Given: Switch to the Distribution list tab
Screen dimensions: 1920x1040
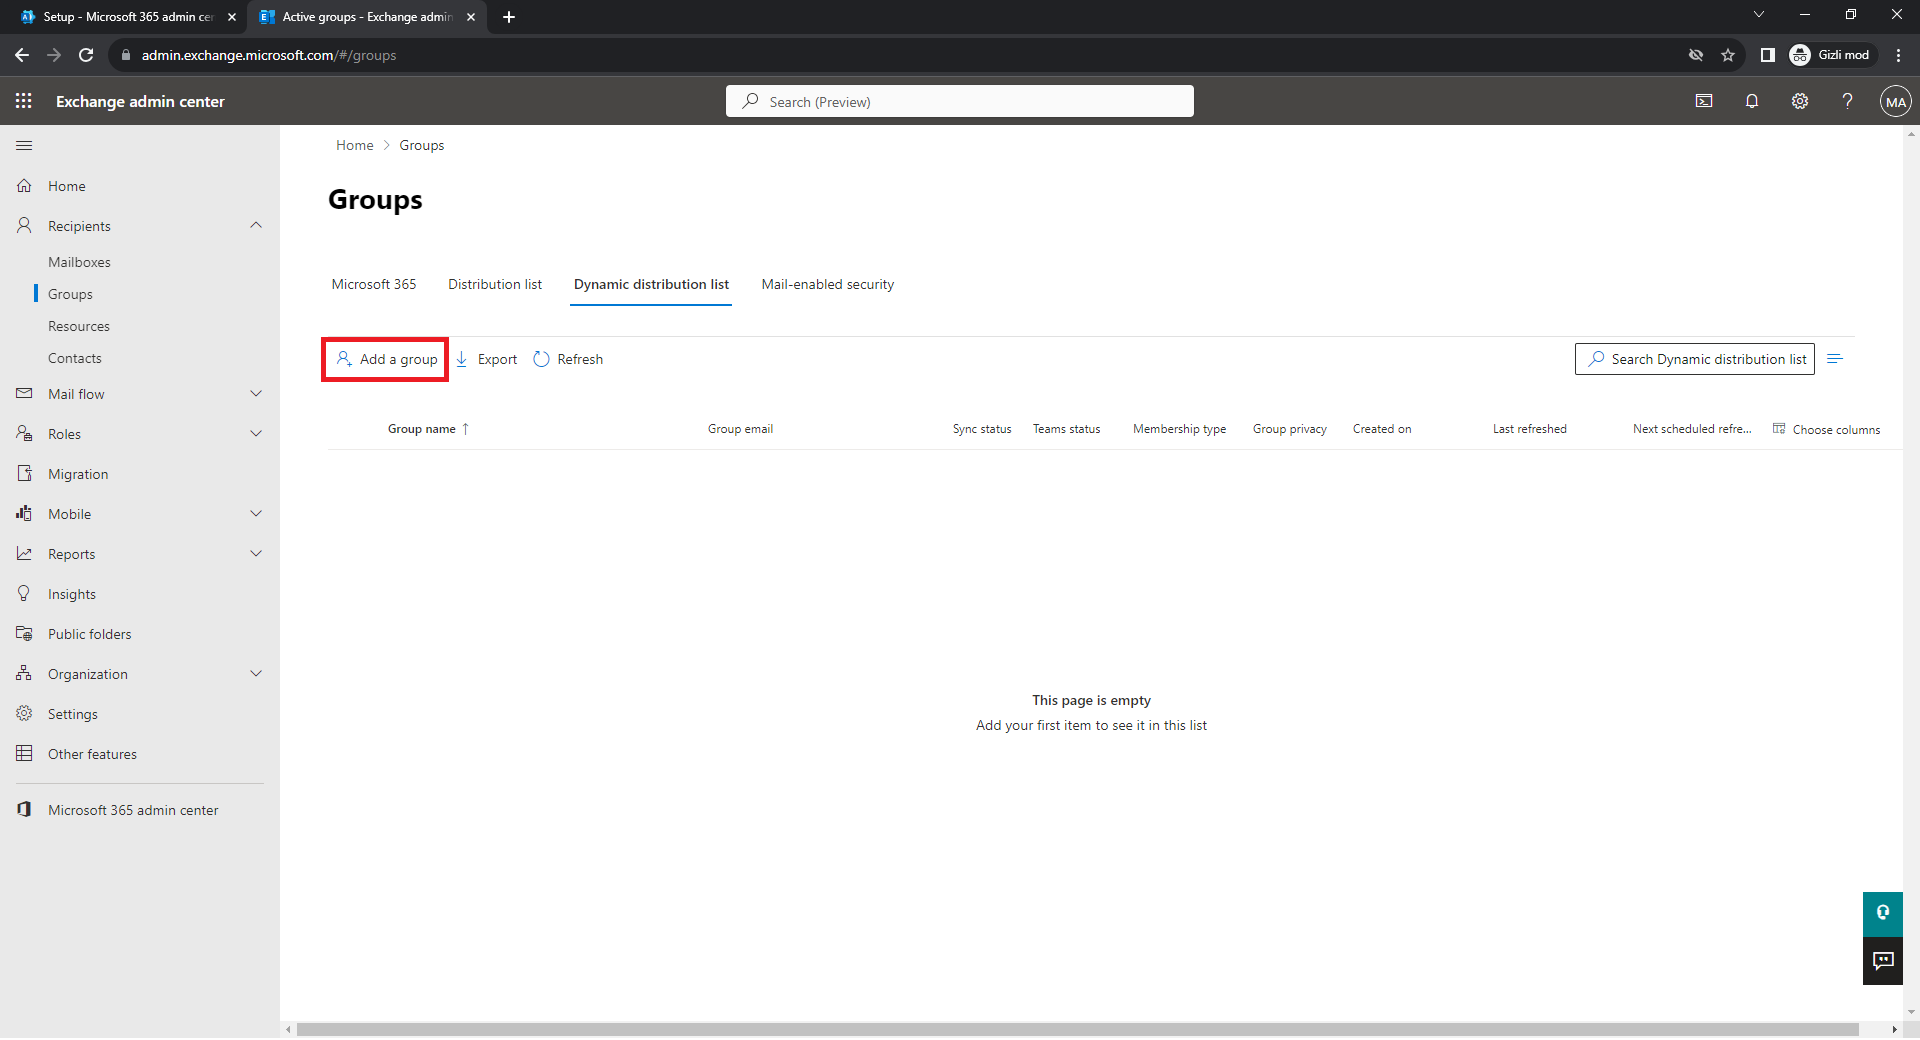Looking at the screenshot, I should [495, 285].
